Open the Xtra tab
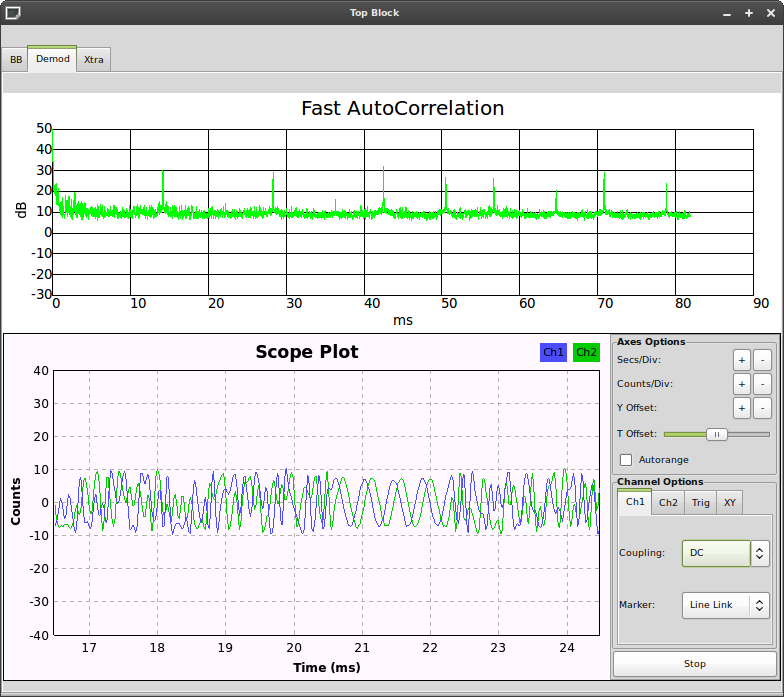Screen dimensions: 784x697 pos(94,60)
